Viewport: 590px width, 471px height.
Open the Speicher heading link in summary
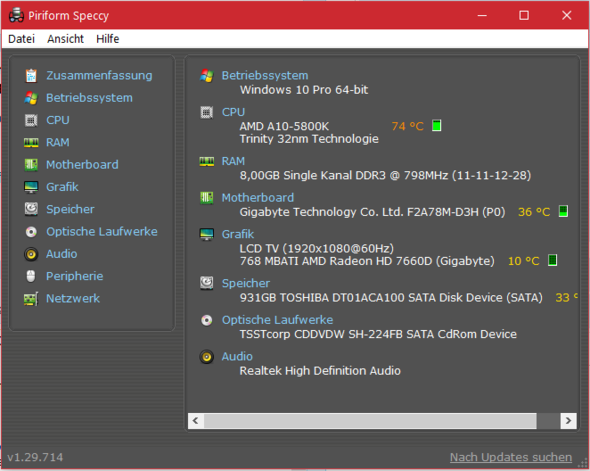pos(245,283)
